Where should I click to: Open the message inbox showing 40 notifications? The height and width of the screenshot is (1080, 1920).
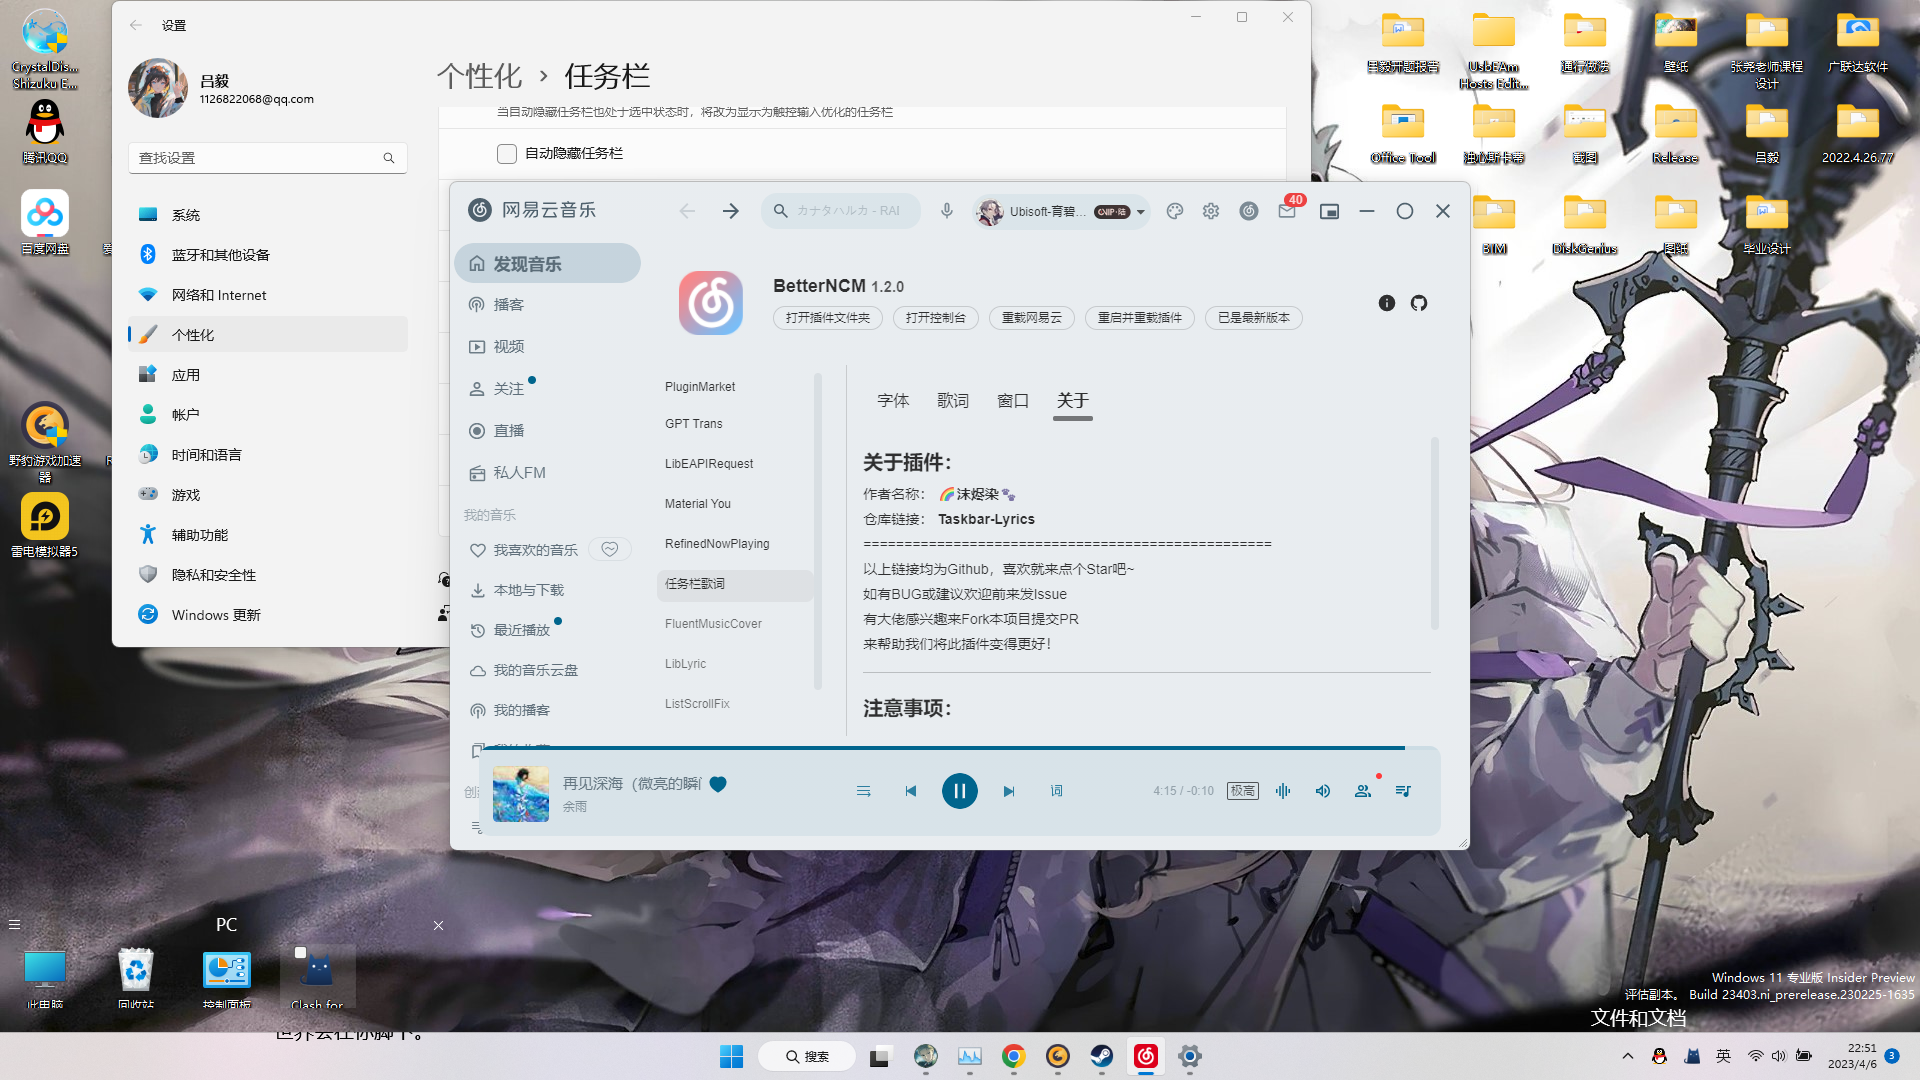[x=1286, y=211]
